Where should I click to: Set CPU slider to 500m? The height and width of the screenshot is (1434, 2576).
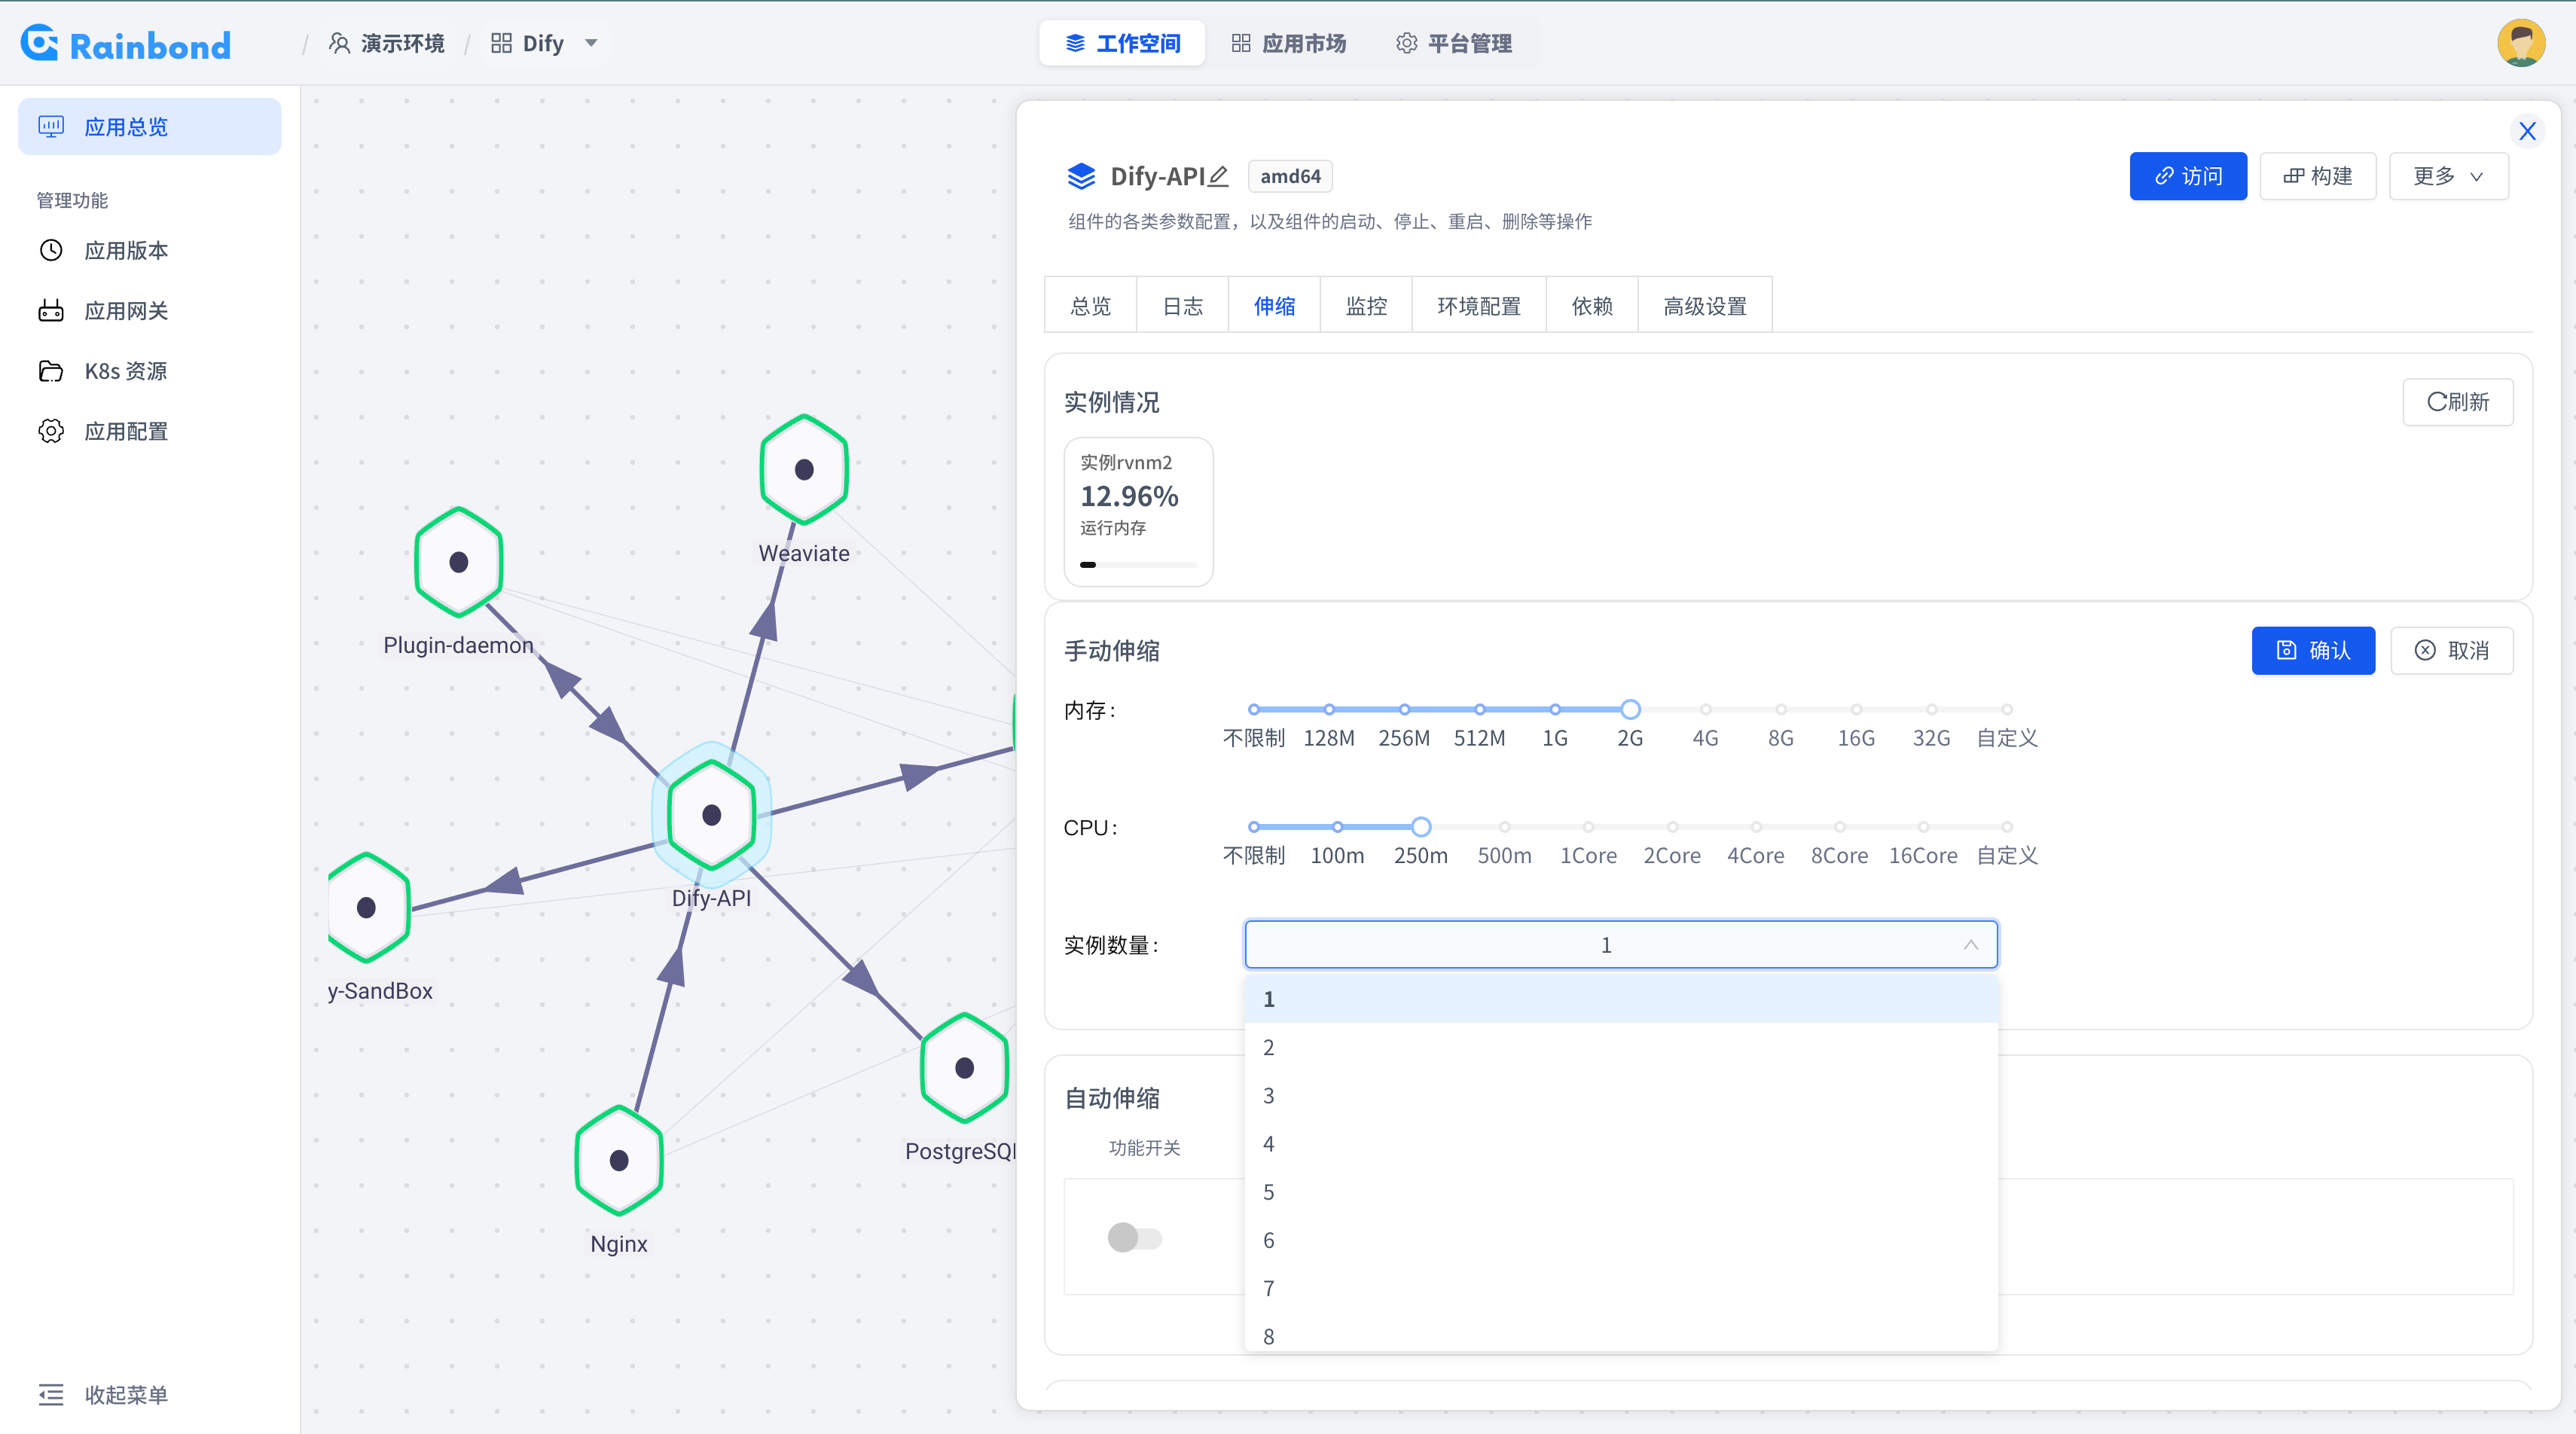coord(1504,827)
